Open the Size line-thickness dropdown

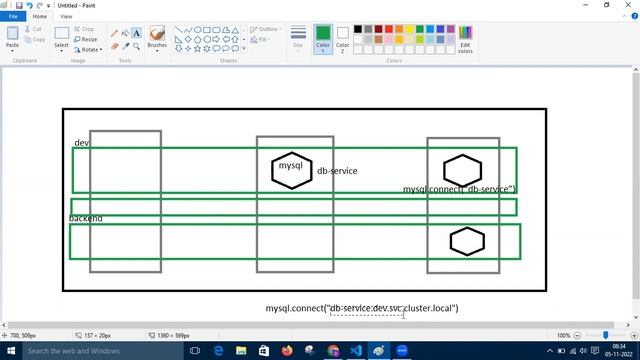[298, 39]
